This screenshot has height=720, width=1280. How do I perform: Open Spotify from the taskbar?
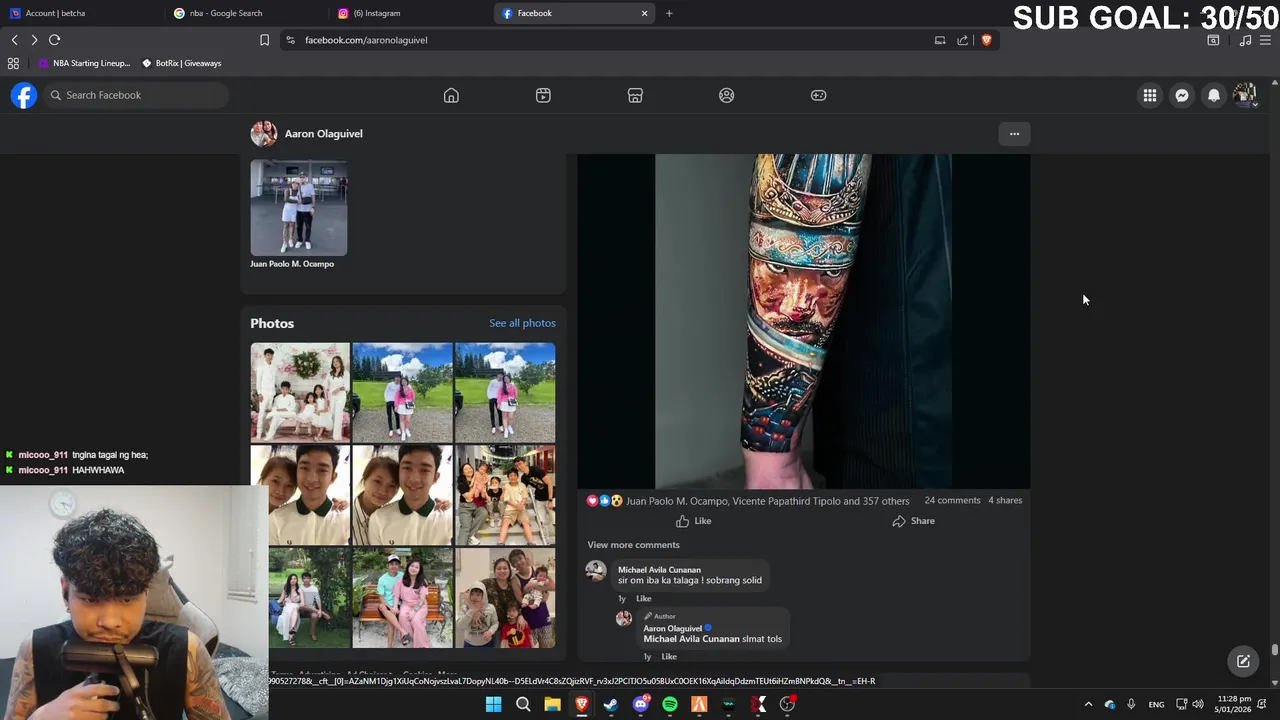(670, 704)
